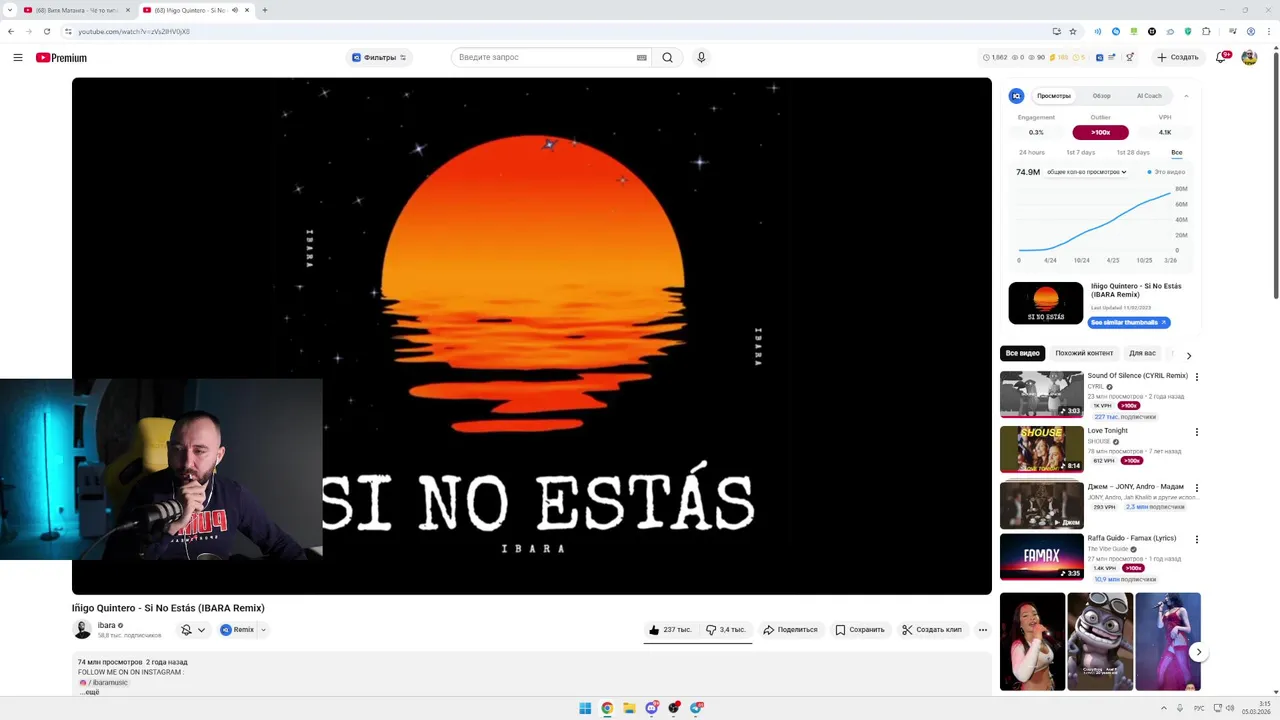Open Chrome profile icon in toolbar

tap(1250, 31)
